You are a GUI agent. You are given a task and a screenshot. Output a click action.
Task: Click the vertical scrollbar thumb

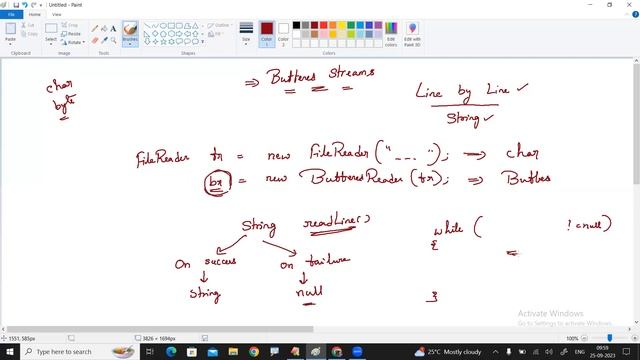click(x=636, y=124)
